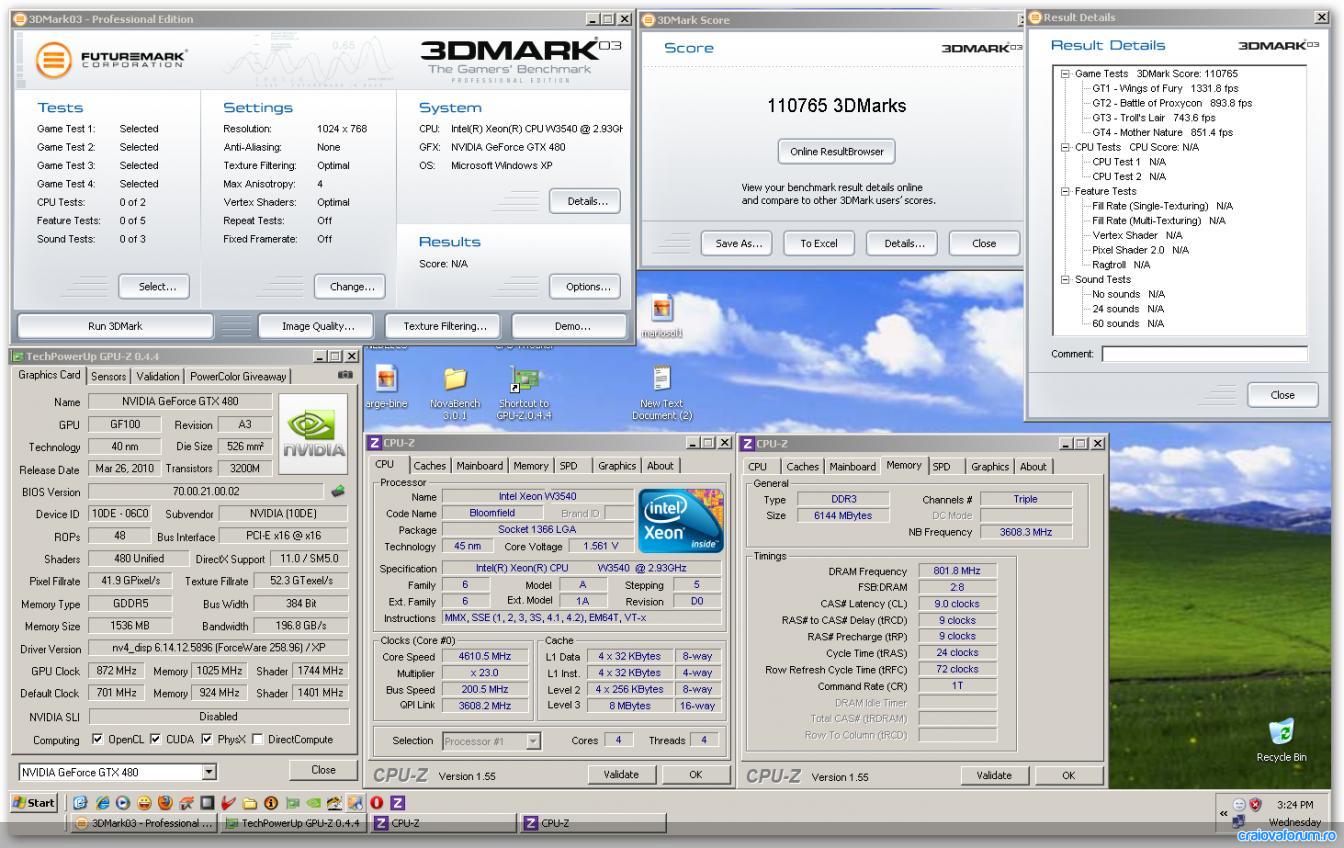
Task: Click the Change... button under Settings
Action: [x=349, y=286]
